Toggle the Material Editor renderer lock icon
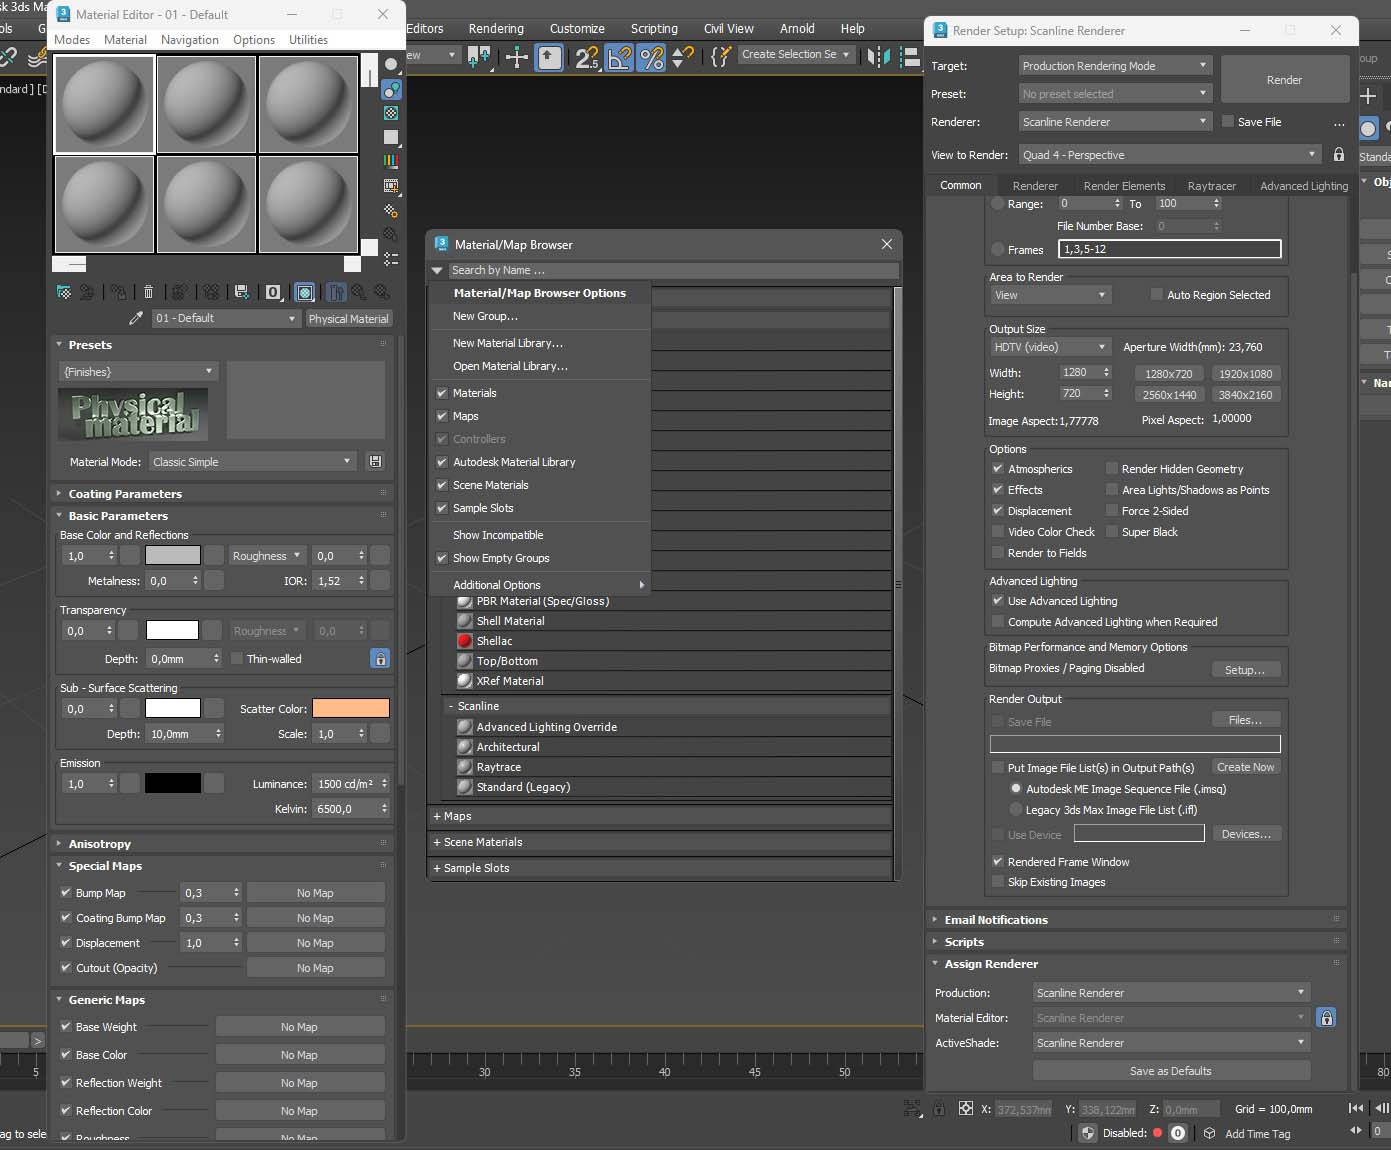Screen dimensions: 1391x1150 click(x=1326, y=1018)
